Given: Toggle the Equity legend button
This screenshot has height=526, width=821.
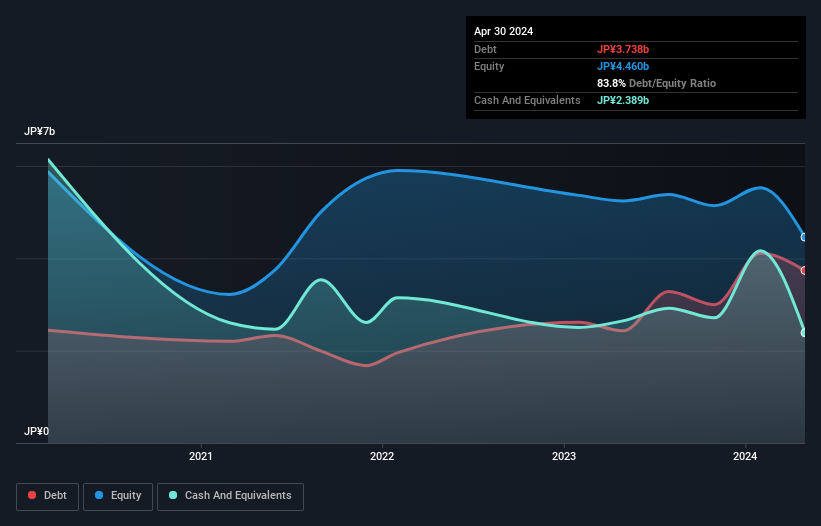Looking at the screenshot, I should (118, 496).
